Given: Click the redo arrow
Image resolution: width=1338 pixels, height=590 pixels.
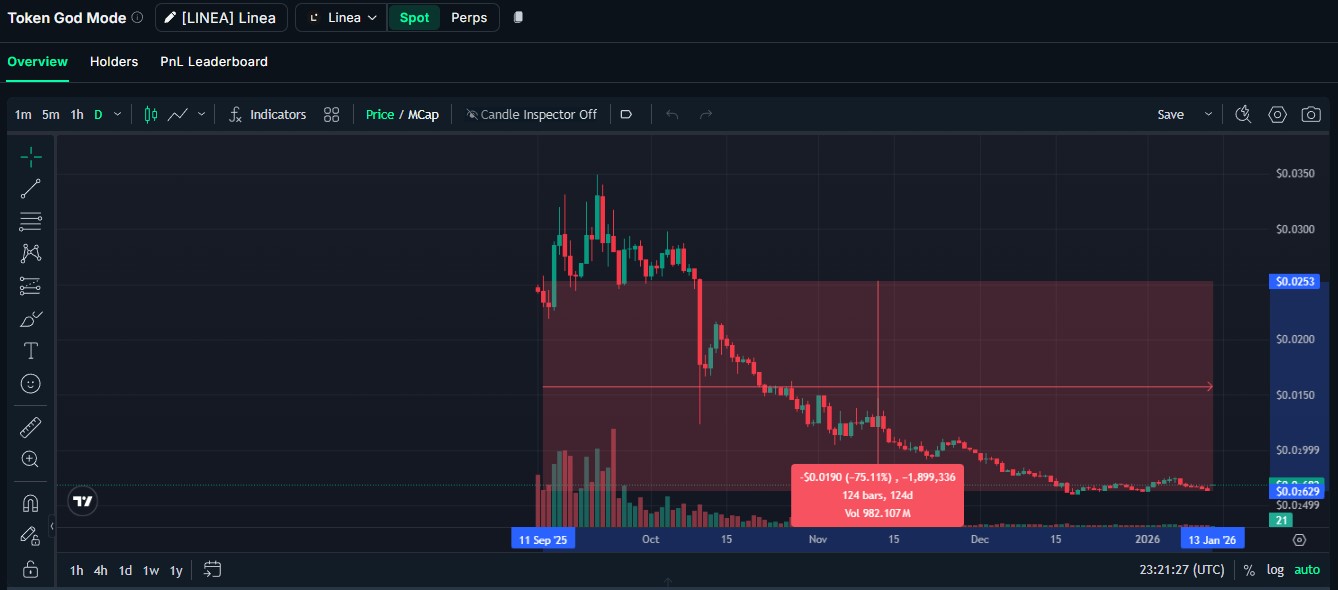Looking at the screenshot, I should point(706,115).
